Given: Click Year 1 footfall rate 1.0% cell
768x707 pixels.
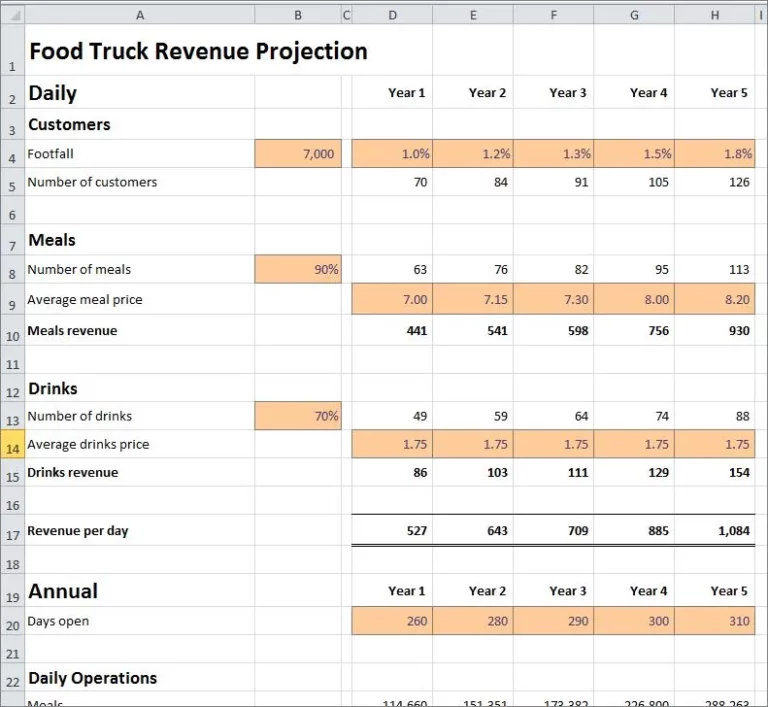Looking at the screenshot, I should pos(392,154).
